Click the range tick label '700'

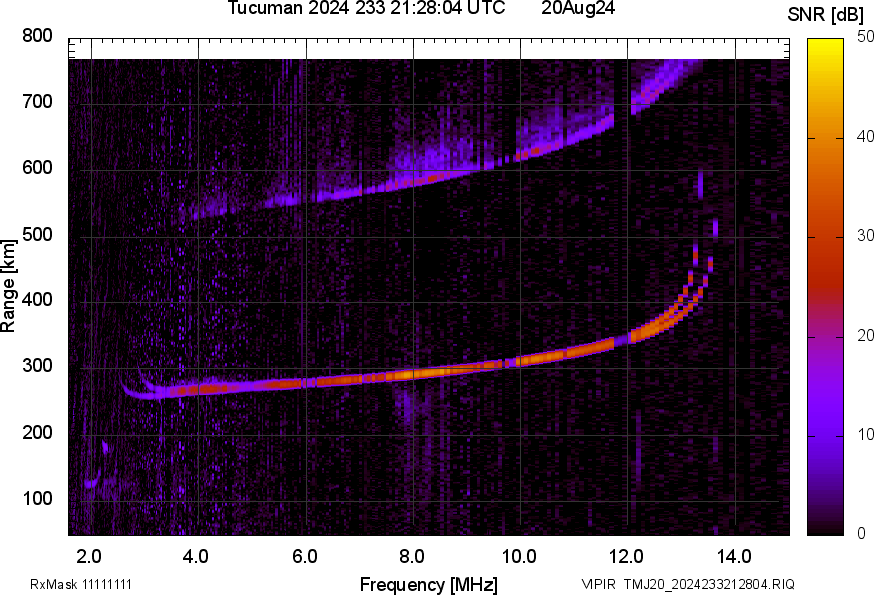point(37,102)
